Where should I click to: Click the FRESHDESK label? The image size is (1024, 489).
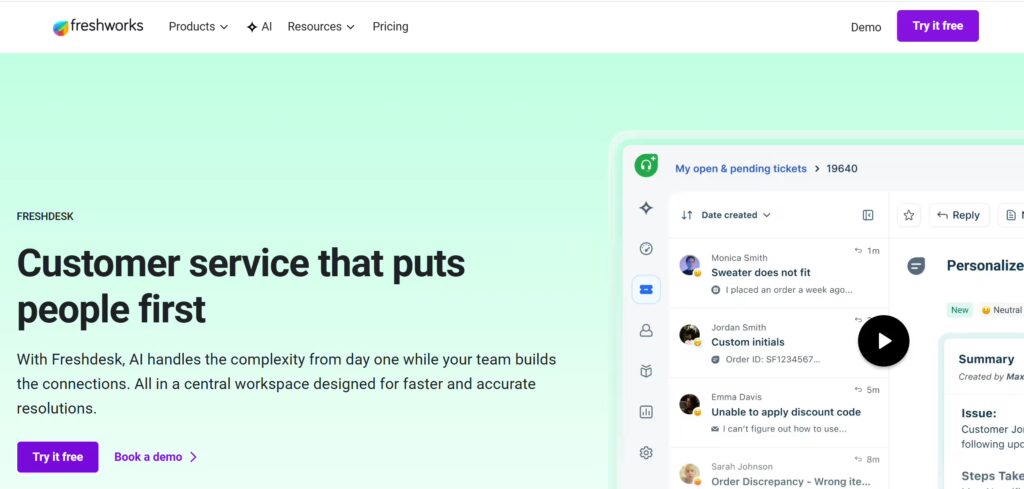point(45,217)
